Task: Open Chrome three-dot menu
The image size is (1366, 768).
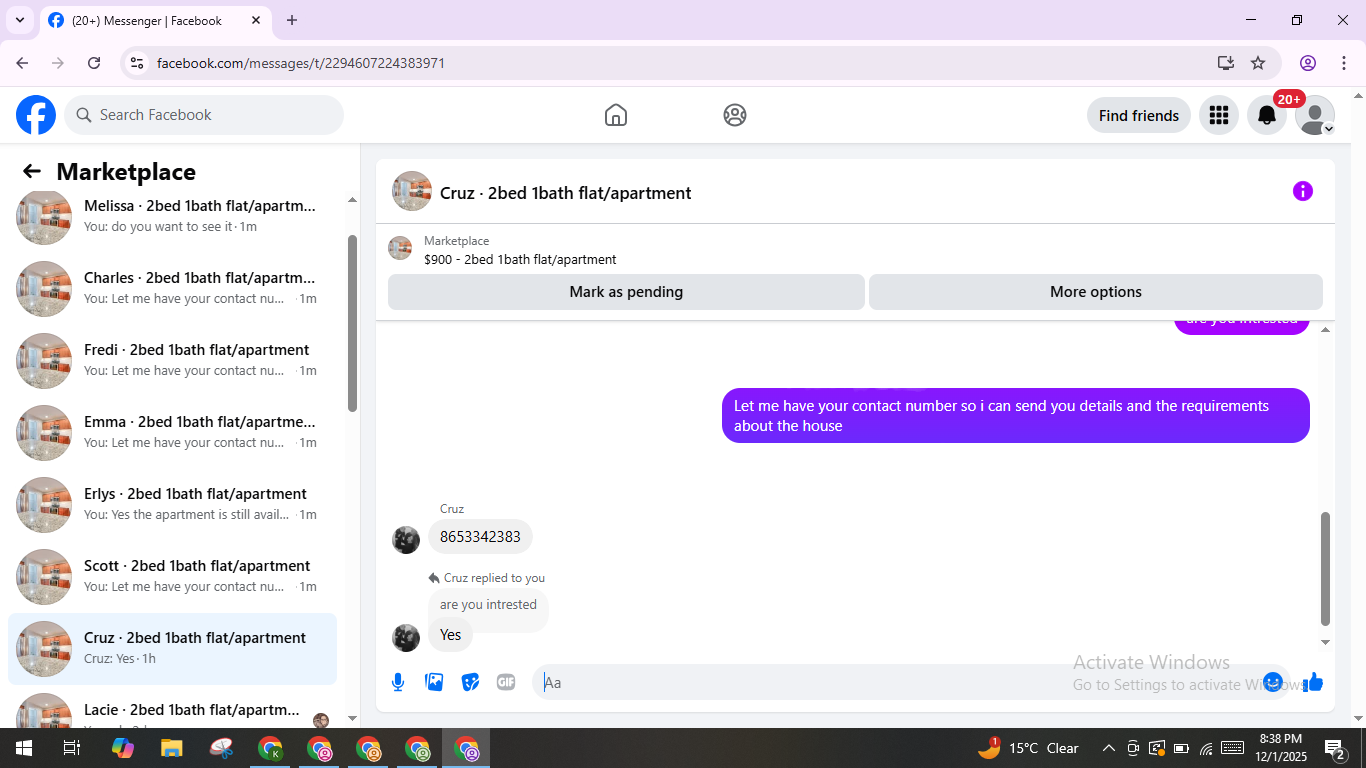Action: [1344, 63]
